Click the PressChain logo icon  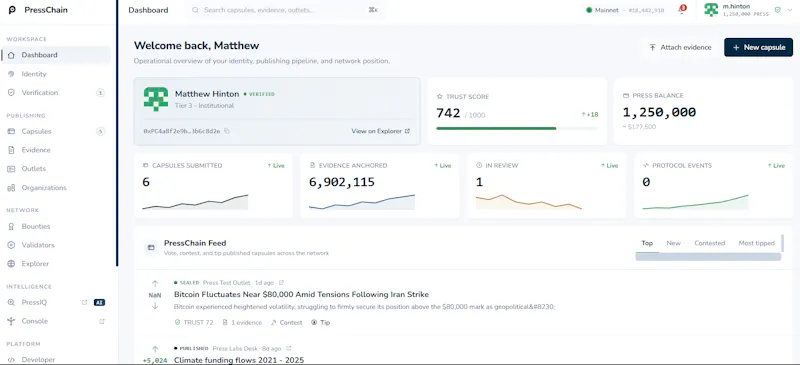13,10
